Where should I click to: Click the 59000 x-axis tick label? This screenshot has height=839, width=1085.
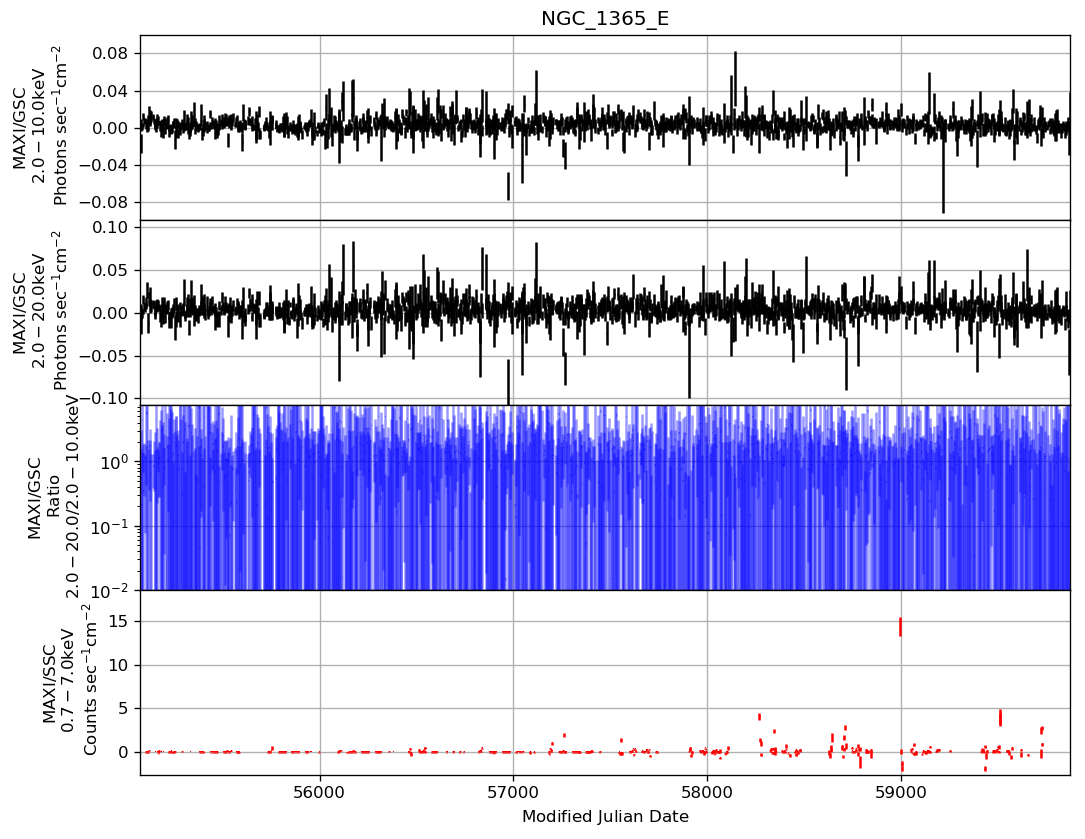click(x=901, y=793)
